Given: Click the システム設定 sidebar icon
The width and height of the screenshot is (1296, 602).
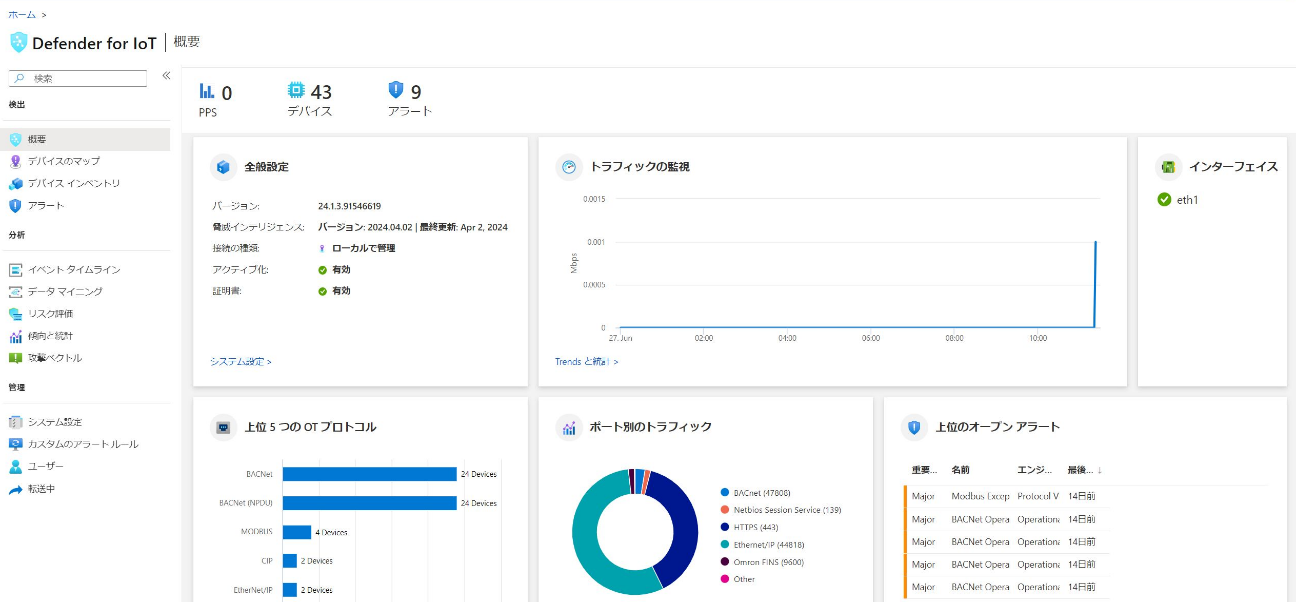Looking at the screenshot, I should [x=15, y=422].
